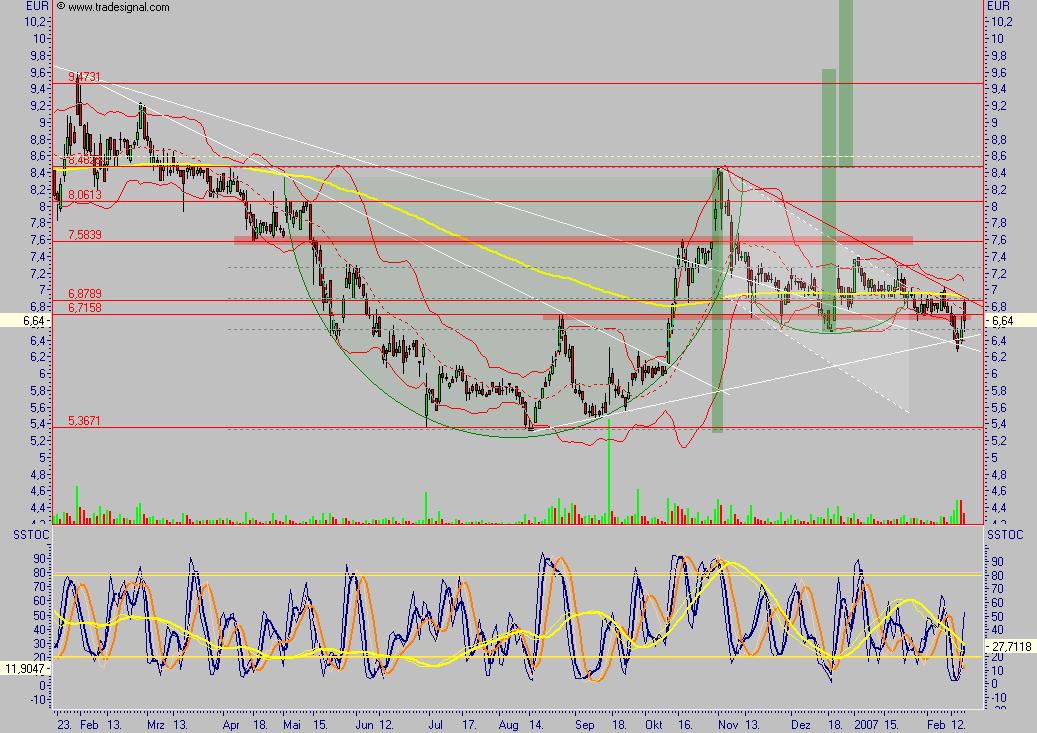The image size is (1037, 733).
Task: Click the Aug month label on the date axis
Action: (509, 724)
